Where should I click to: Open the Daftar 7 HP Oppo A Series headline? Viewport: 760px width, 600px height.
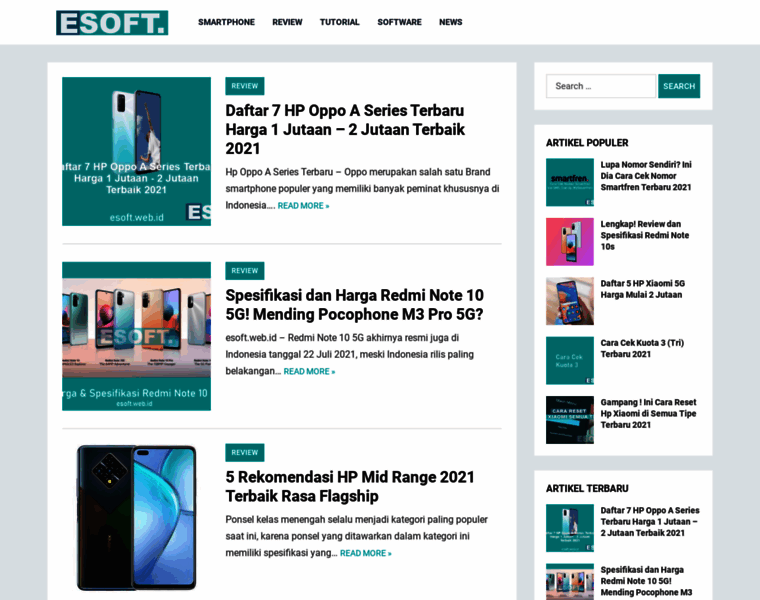pyautogui.click(x=345, y=129)
